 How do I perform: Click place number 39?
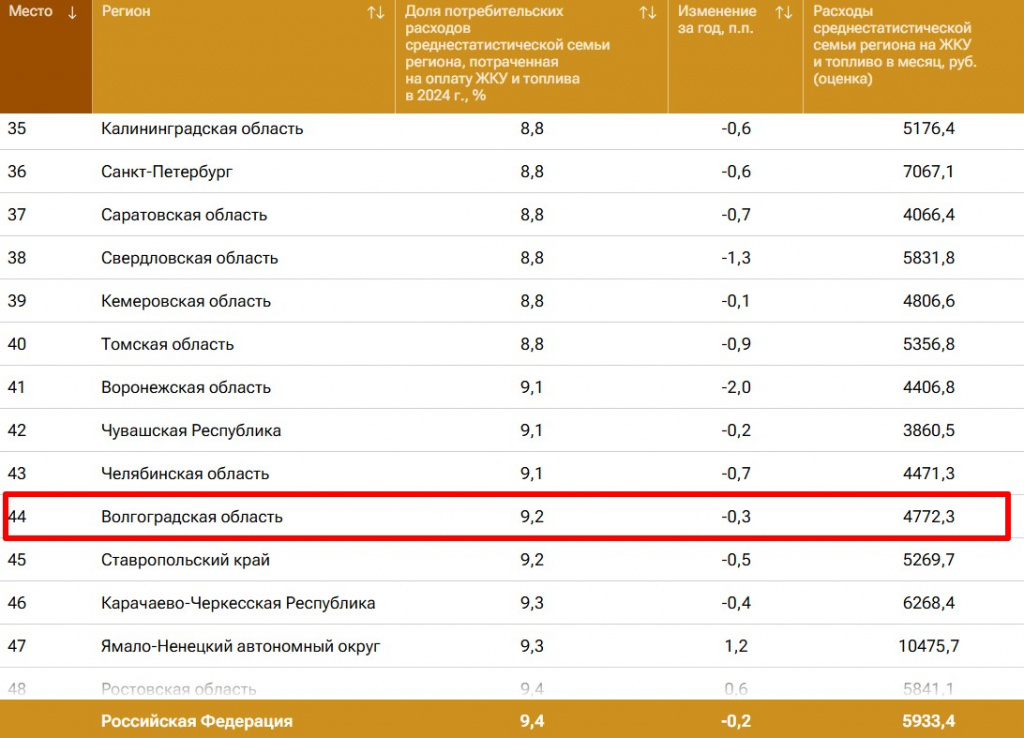(x=17, y=300)
